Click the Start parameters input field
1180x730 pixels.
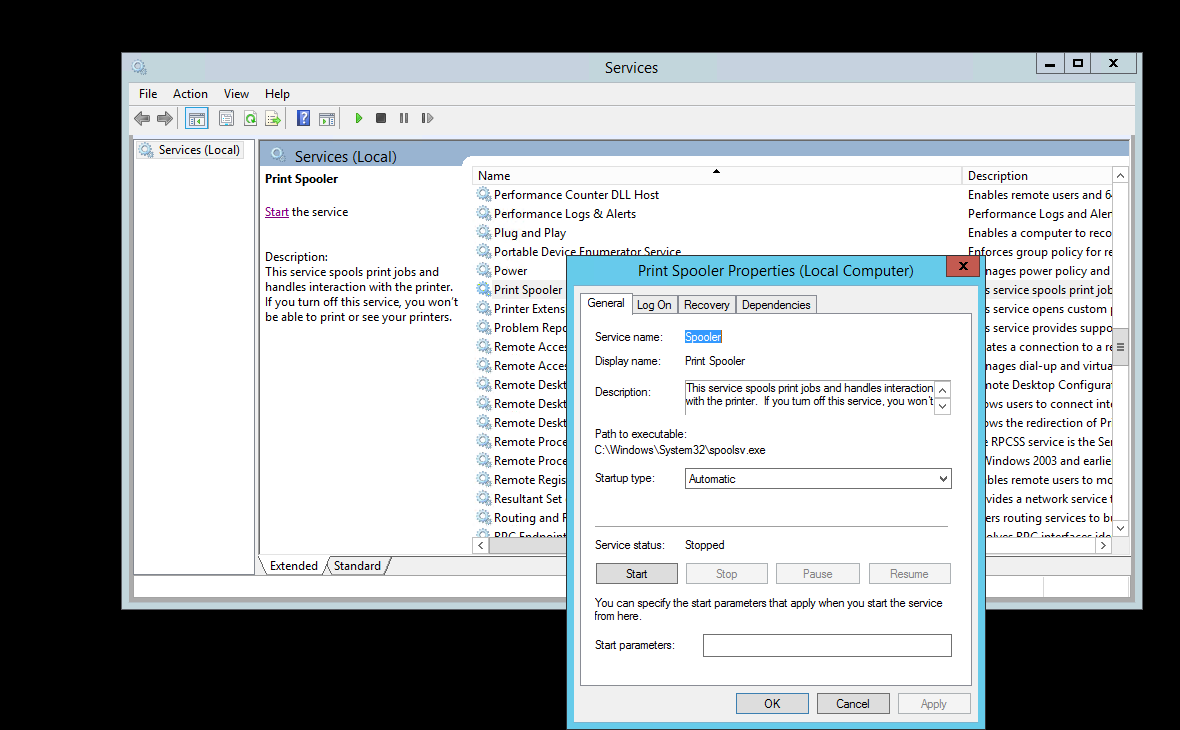[826, 646]
